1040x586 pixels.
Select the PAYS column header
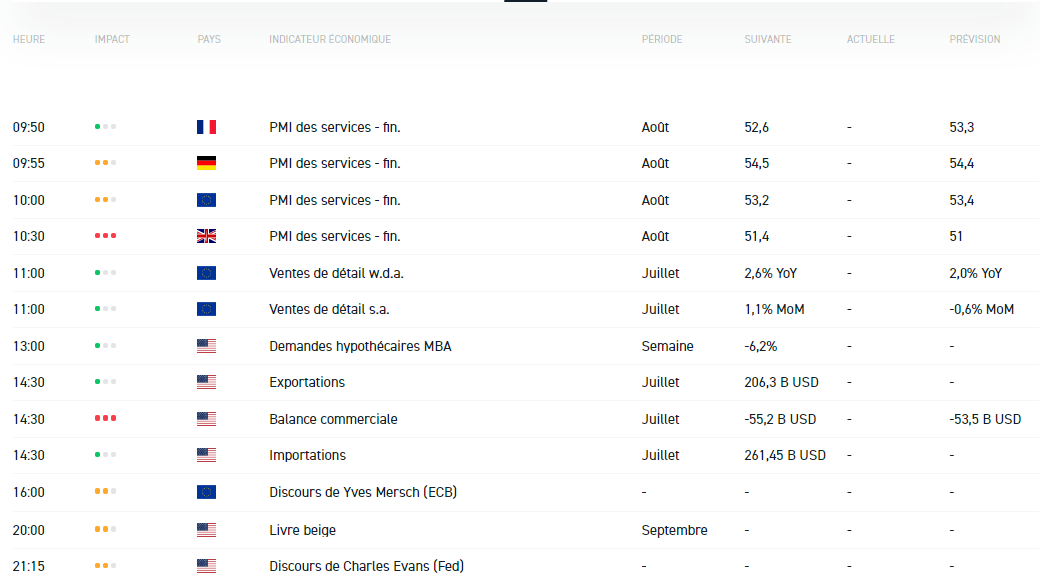click(x=209, y=40)
